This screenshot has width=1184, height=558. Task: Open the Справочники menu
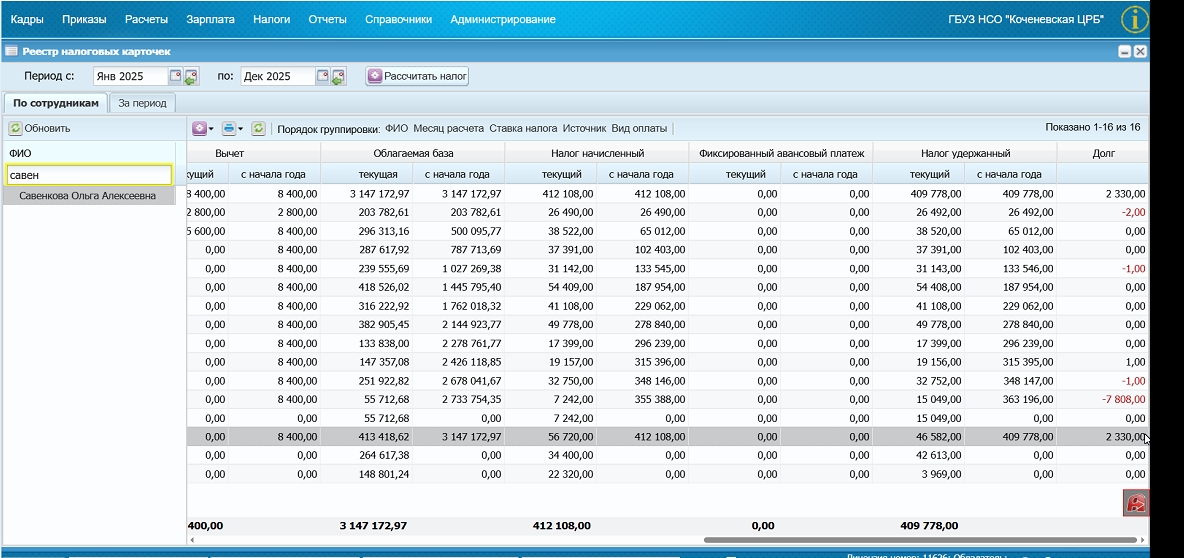[x=398, y=20]
